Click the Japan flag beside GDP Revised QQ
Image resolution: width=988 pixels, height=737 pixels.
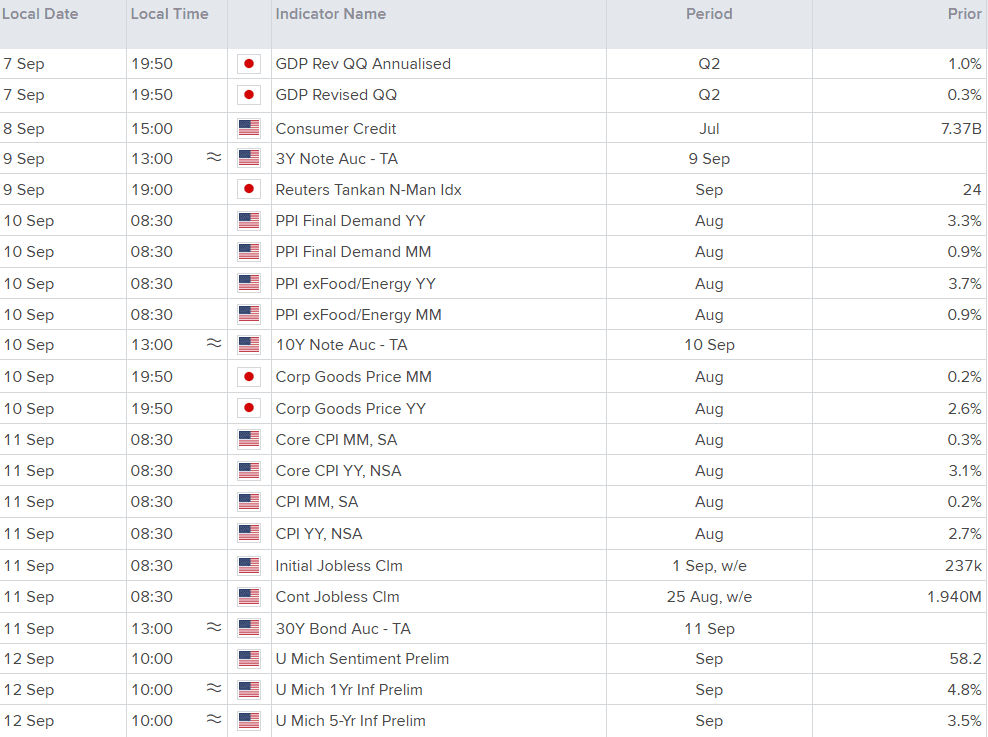(x=249, y=94)
